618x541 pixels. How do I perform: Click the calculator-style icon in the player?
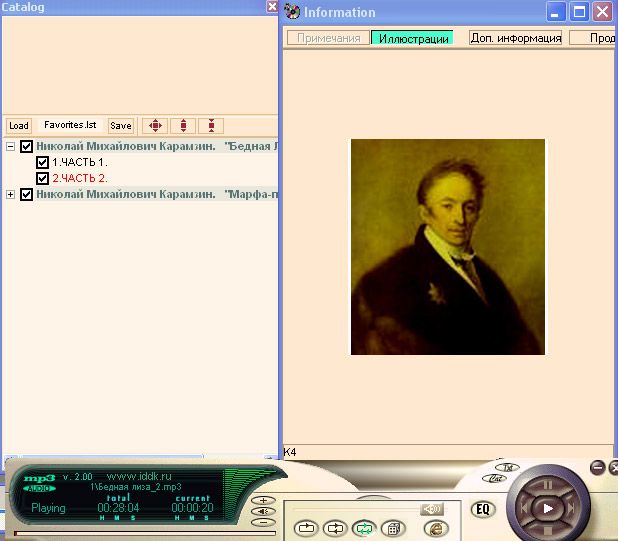394,528
